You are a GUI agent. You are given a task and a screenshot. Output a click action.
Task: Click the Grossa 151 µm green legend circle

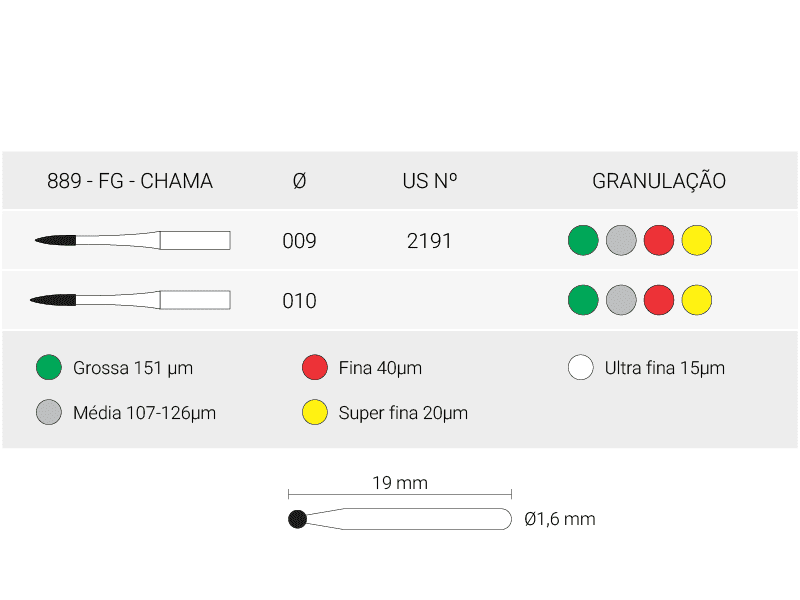coord(49,367)
